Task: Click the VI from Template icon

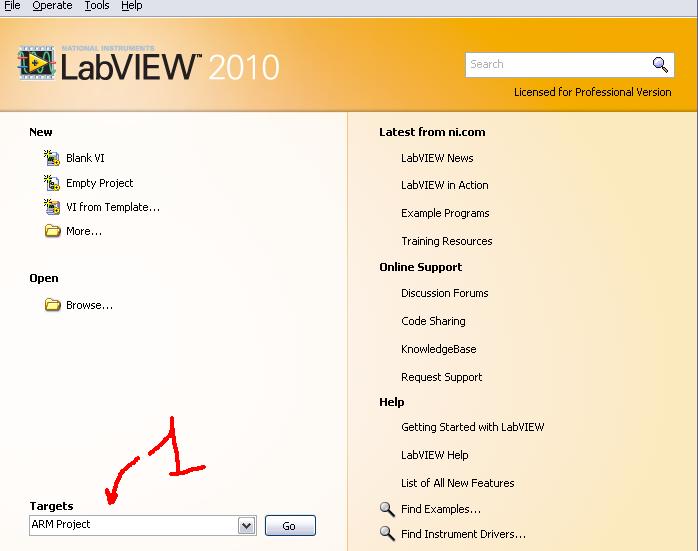Action: coord(52,207)
